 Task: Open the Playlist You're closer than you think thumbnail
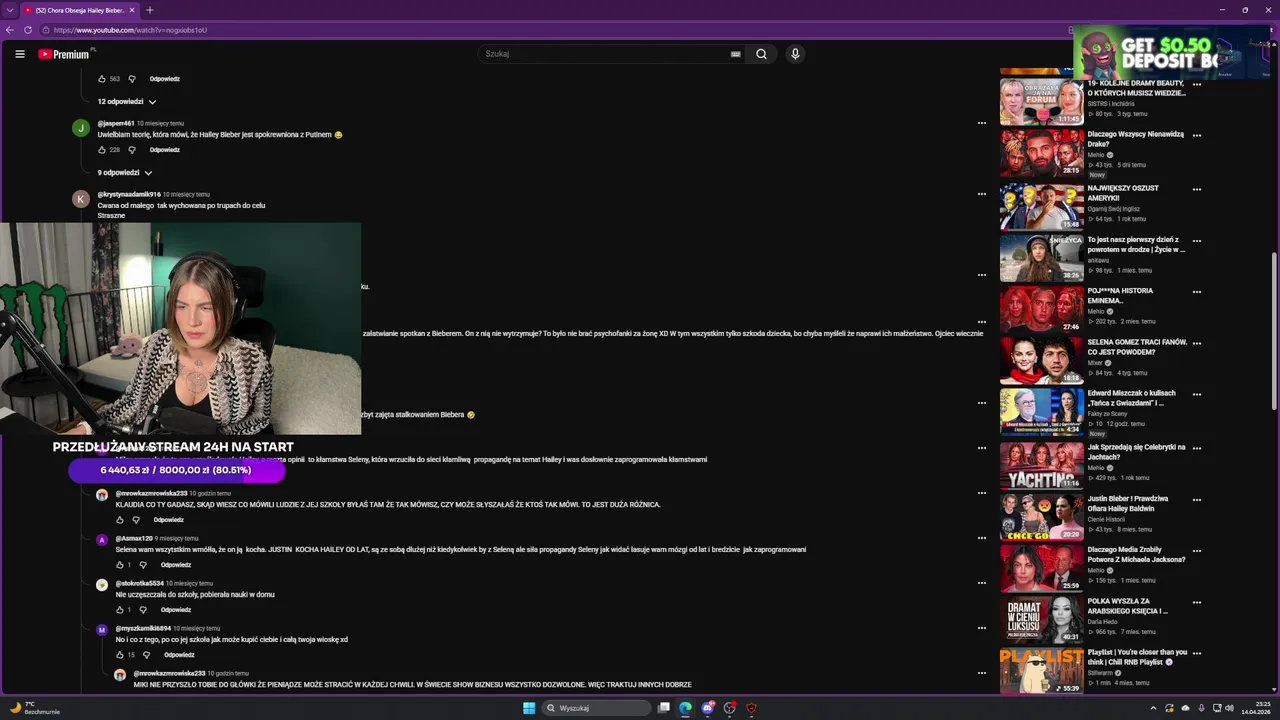point(1041,671)
